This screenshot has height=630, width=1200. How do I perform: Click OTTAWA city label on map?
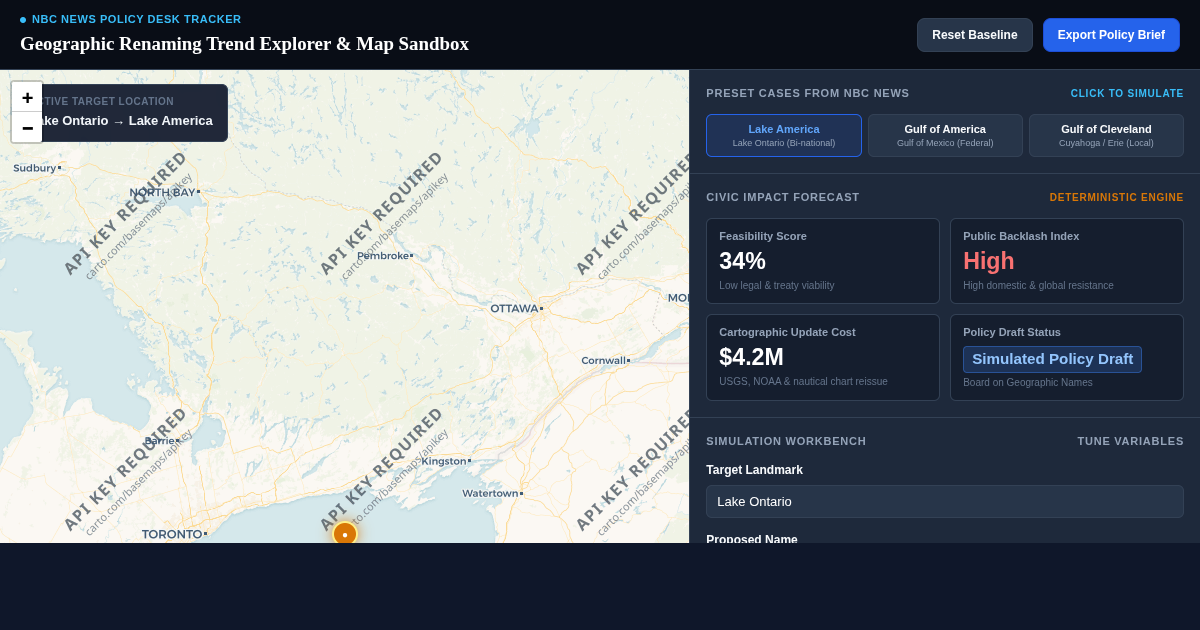click(515, 308)
